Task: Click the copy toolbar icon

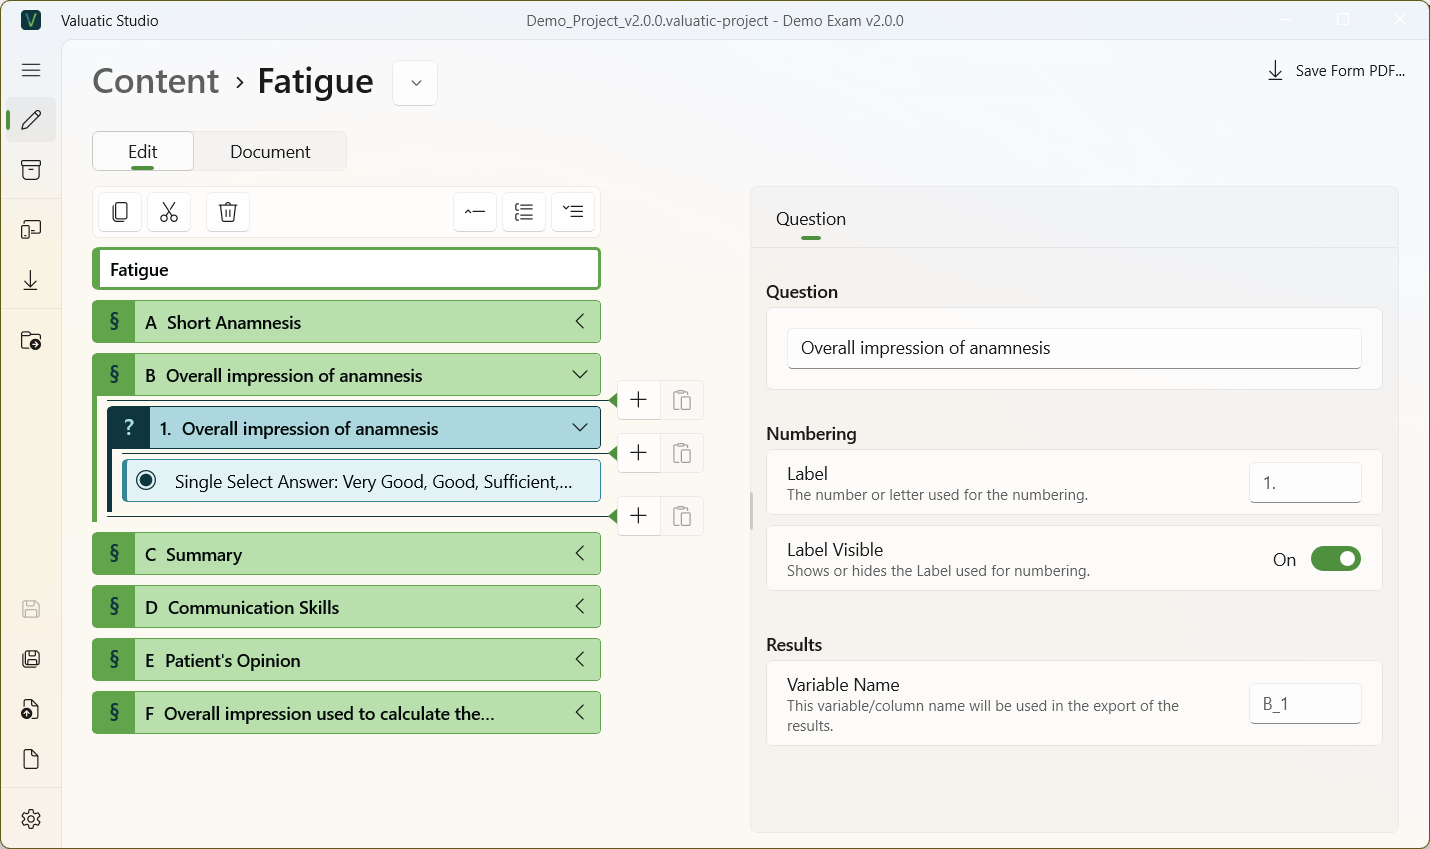Action: pos(120,212)
